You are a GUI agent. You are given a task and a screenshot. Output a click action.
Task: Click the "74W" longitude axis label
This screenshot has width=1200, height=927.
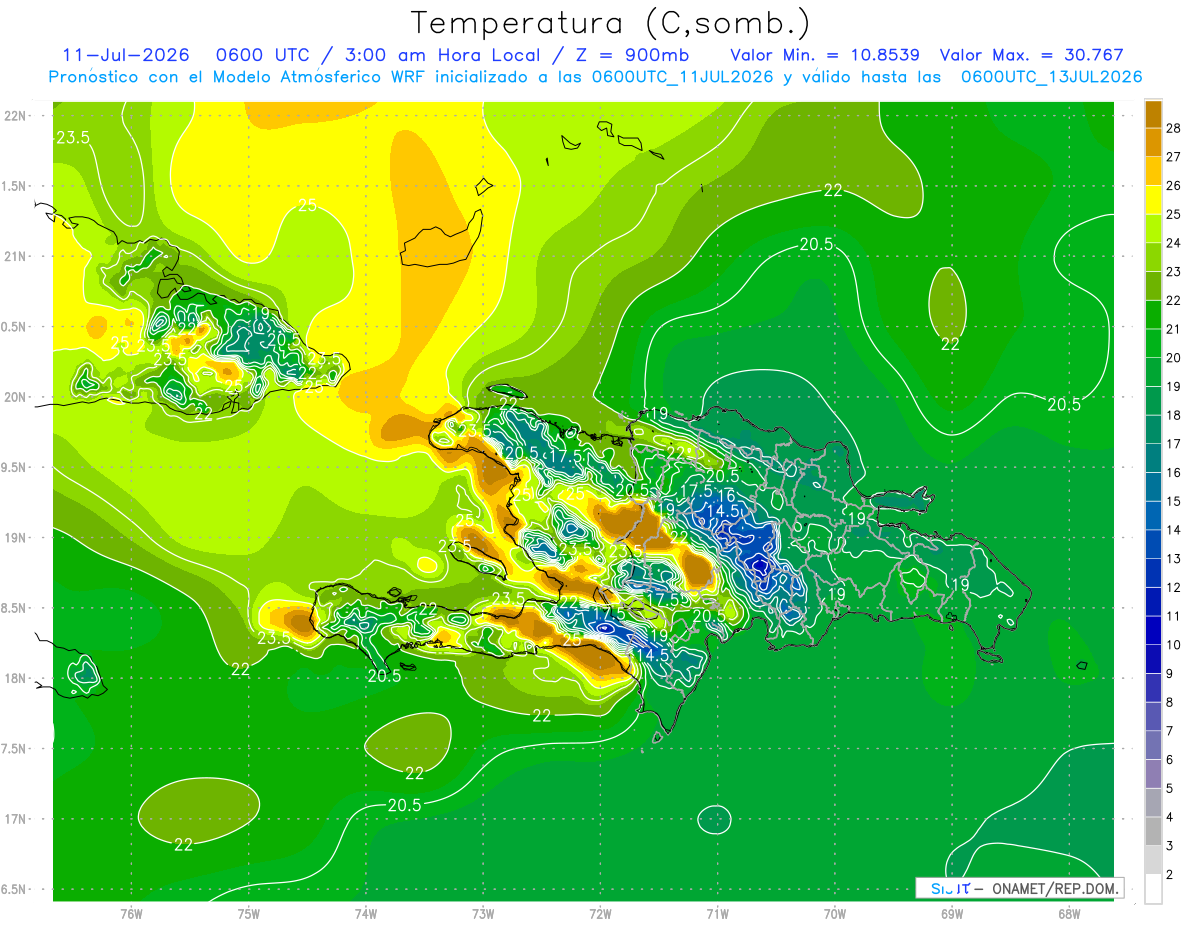[366, 913]
